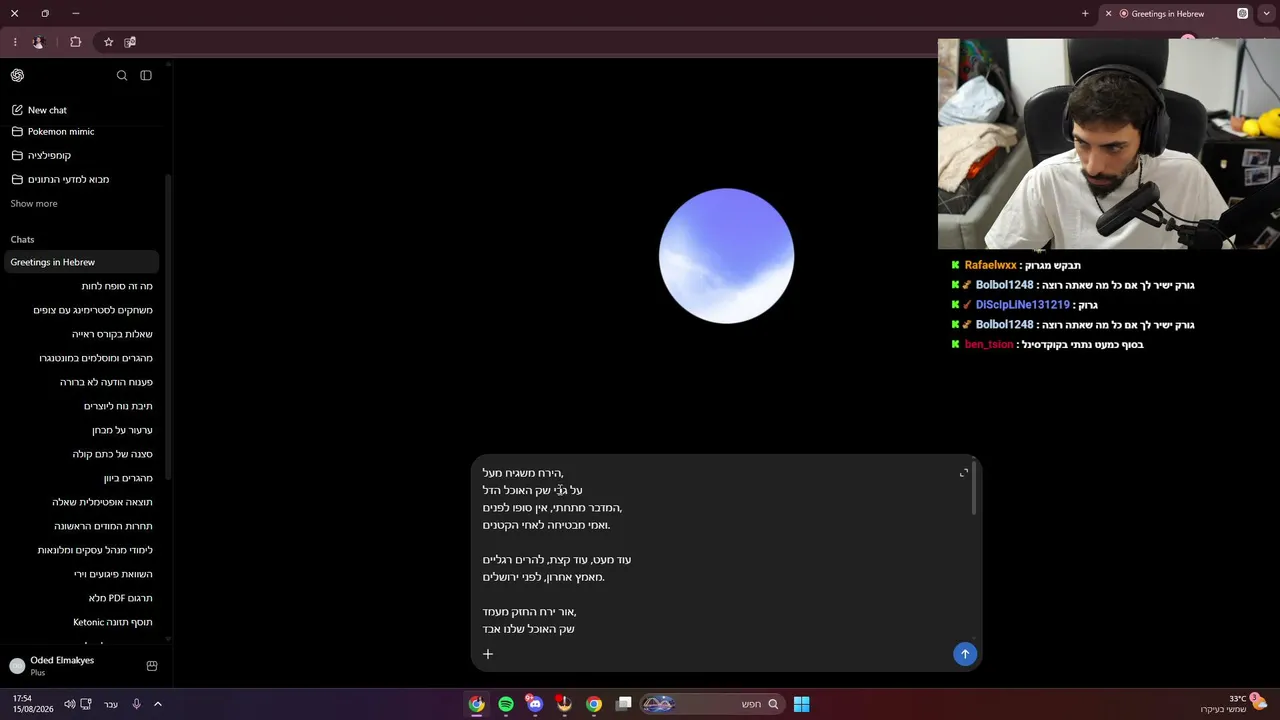
Task: Open chat משחקים לסטרימינג עם צופים
Action: pos(93,310)
